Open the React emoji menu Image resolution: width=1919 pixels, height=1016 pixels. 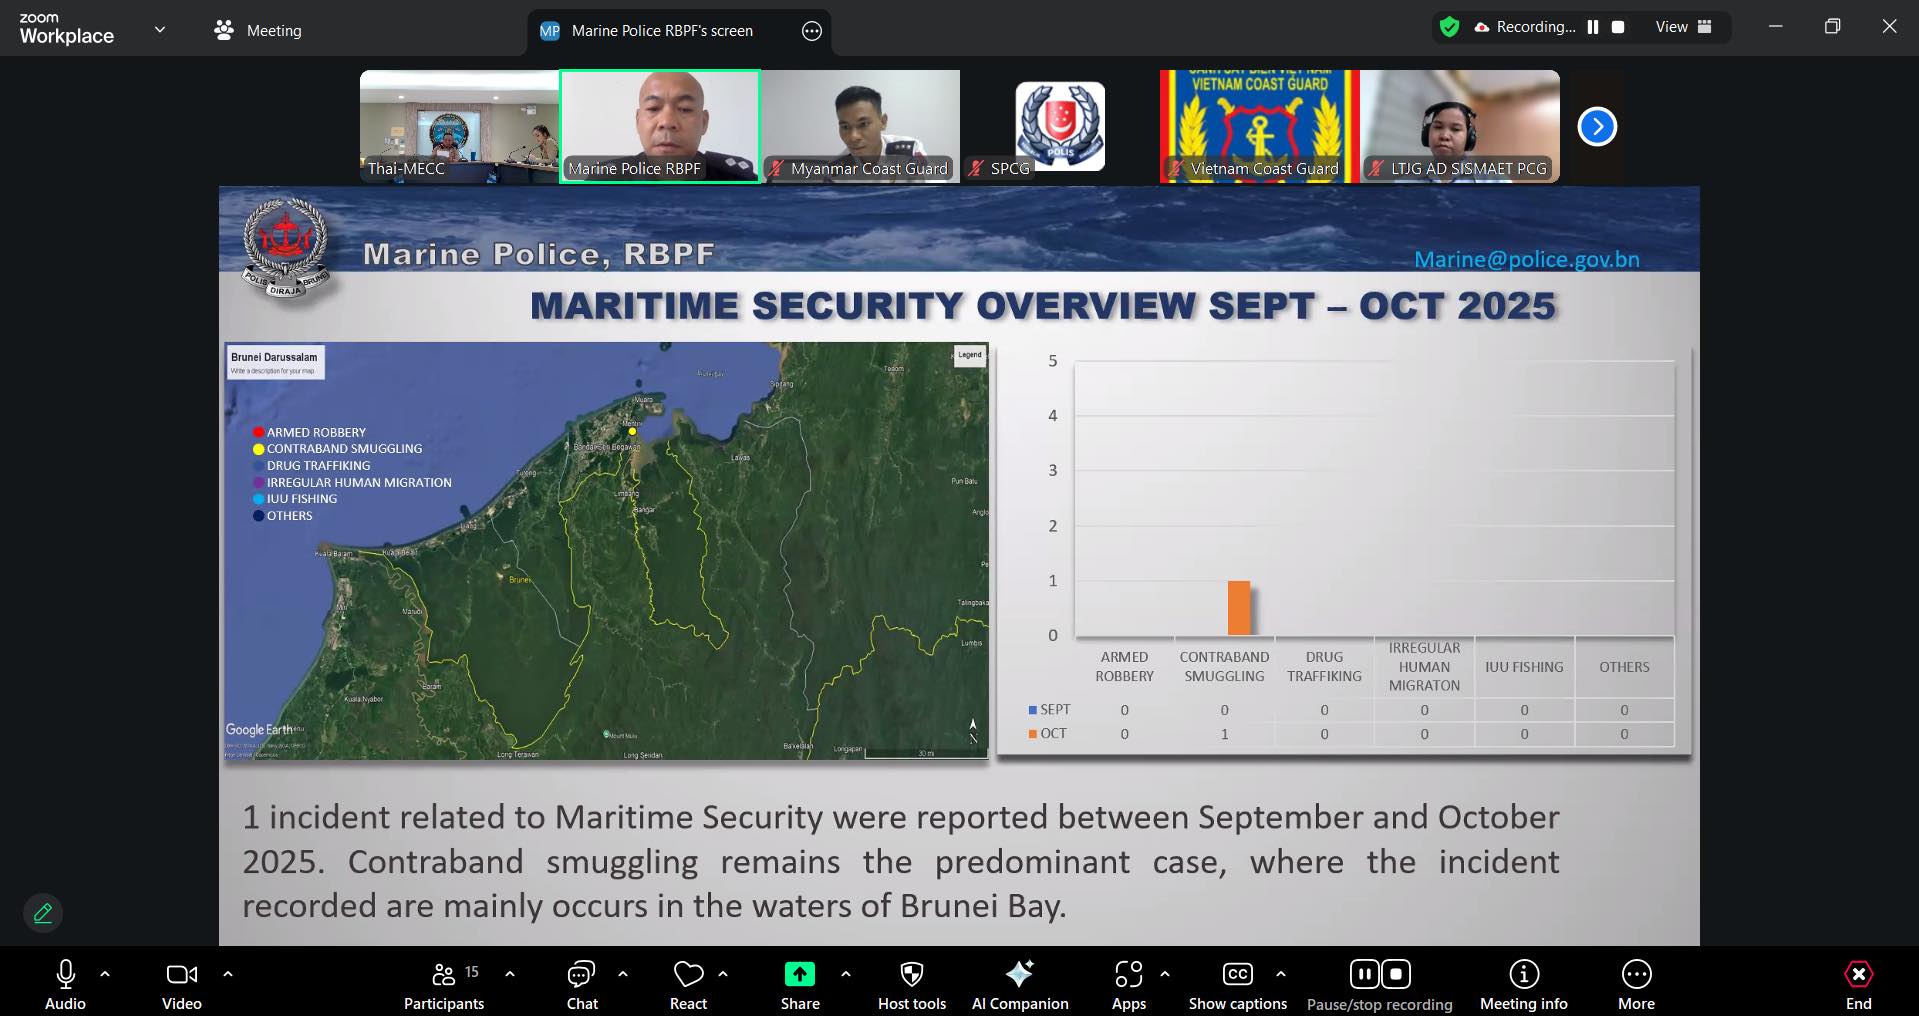click(x=688, y=984)
